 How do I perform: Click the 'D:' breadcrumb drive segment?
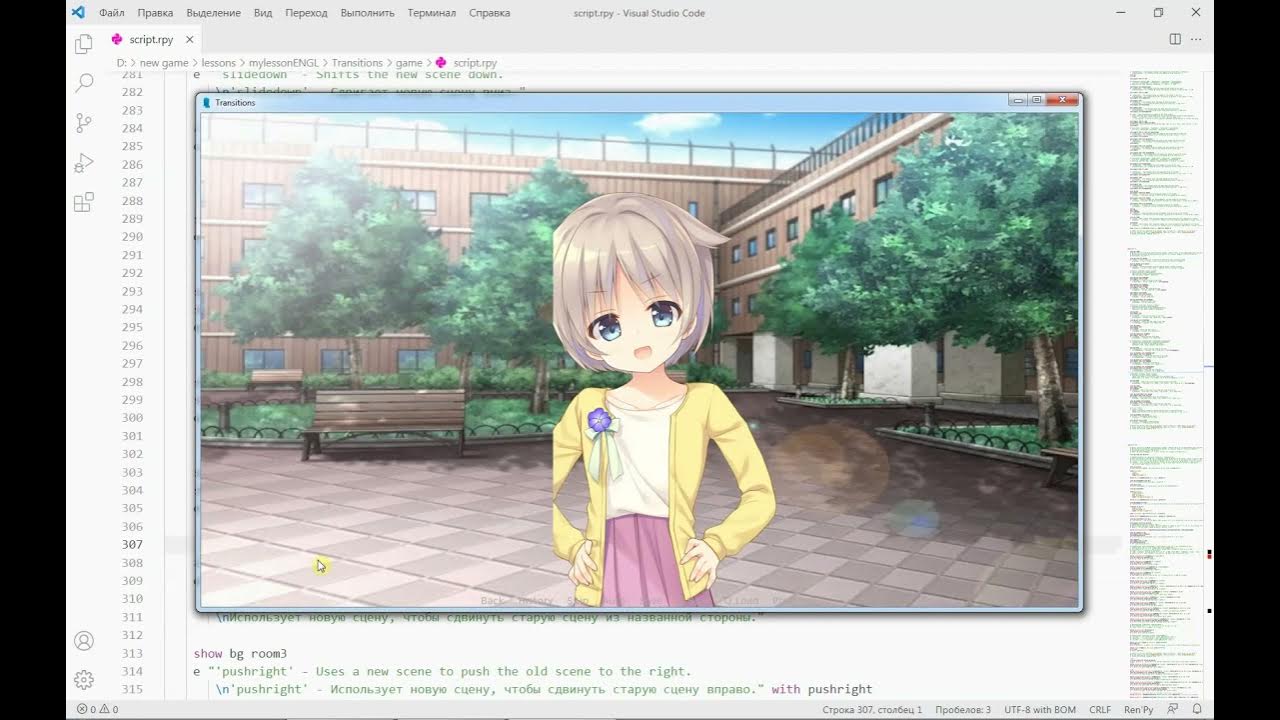pyautogui.click(x=122, y=63)
